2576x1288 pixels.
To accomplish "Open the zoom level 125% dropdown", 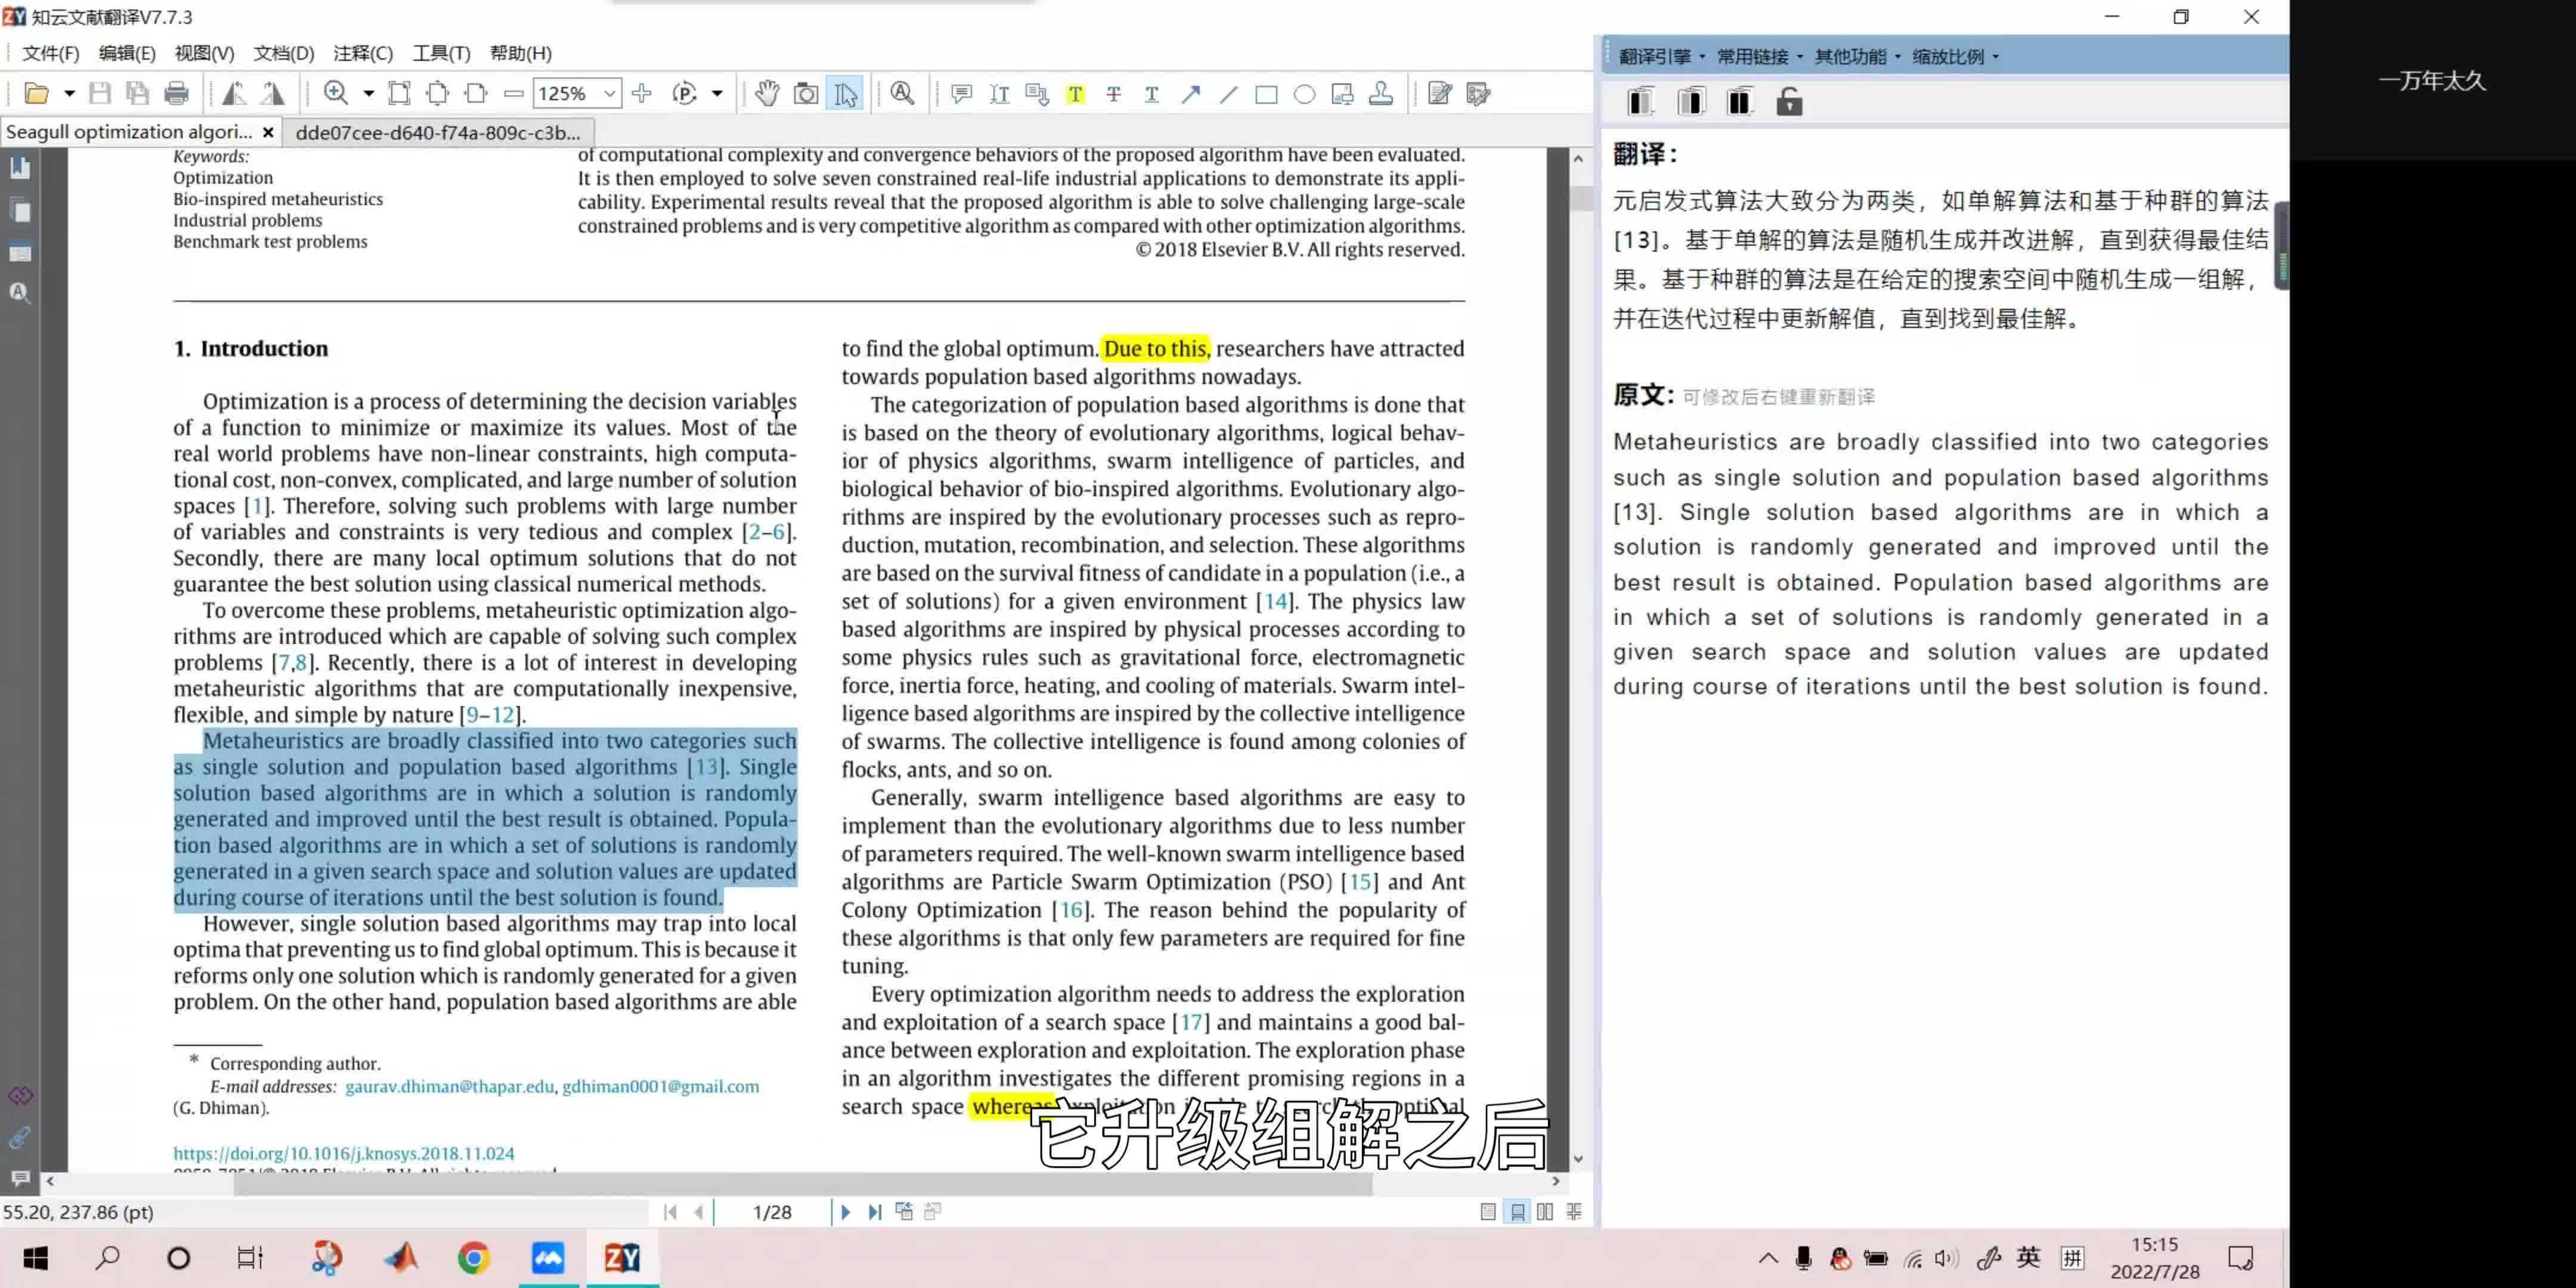I will (609, 94).
